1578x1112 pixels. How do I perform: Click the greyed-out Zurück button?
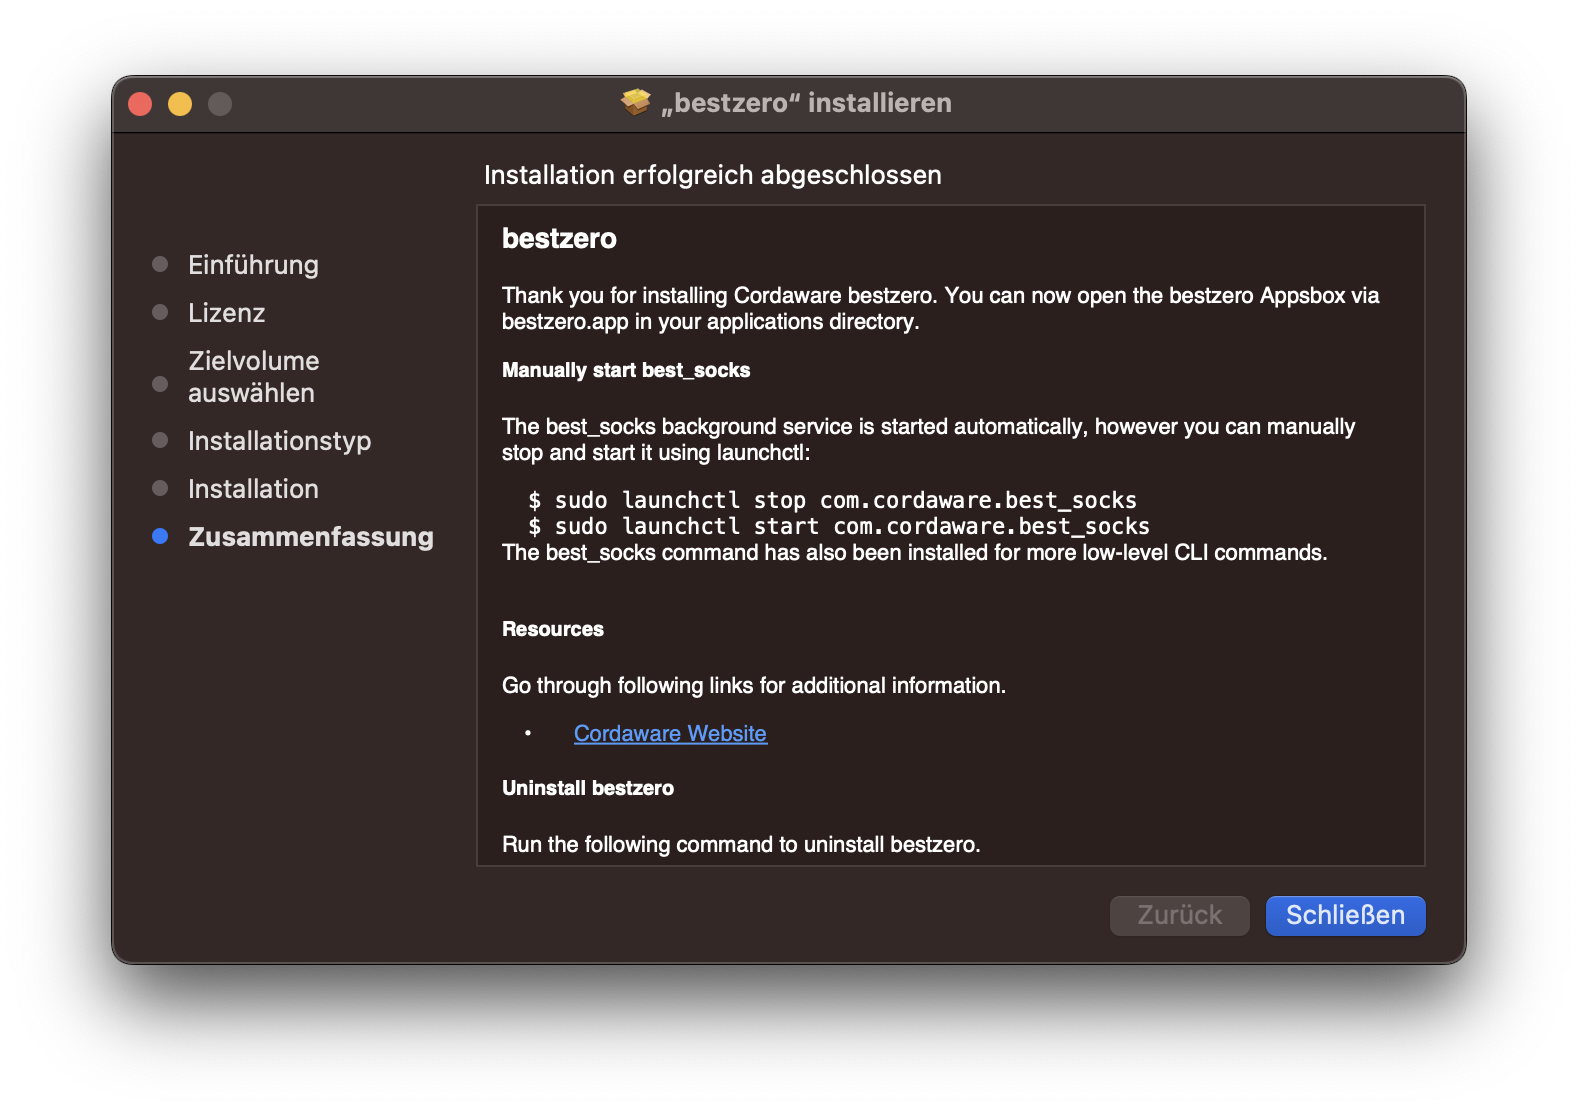(x=1179, y=915)
